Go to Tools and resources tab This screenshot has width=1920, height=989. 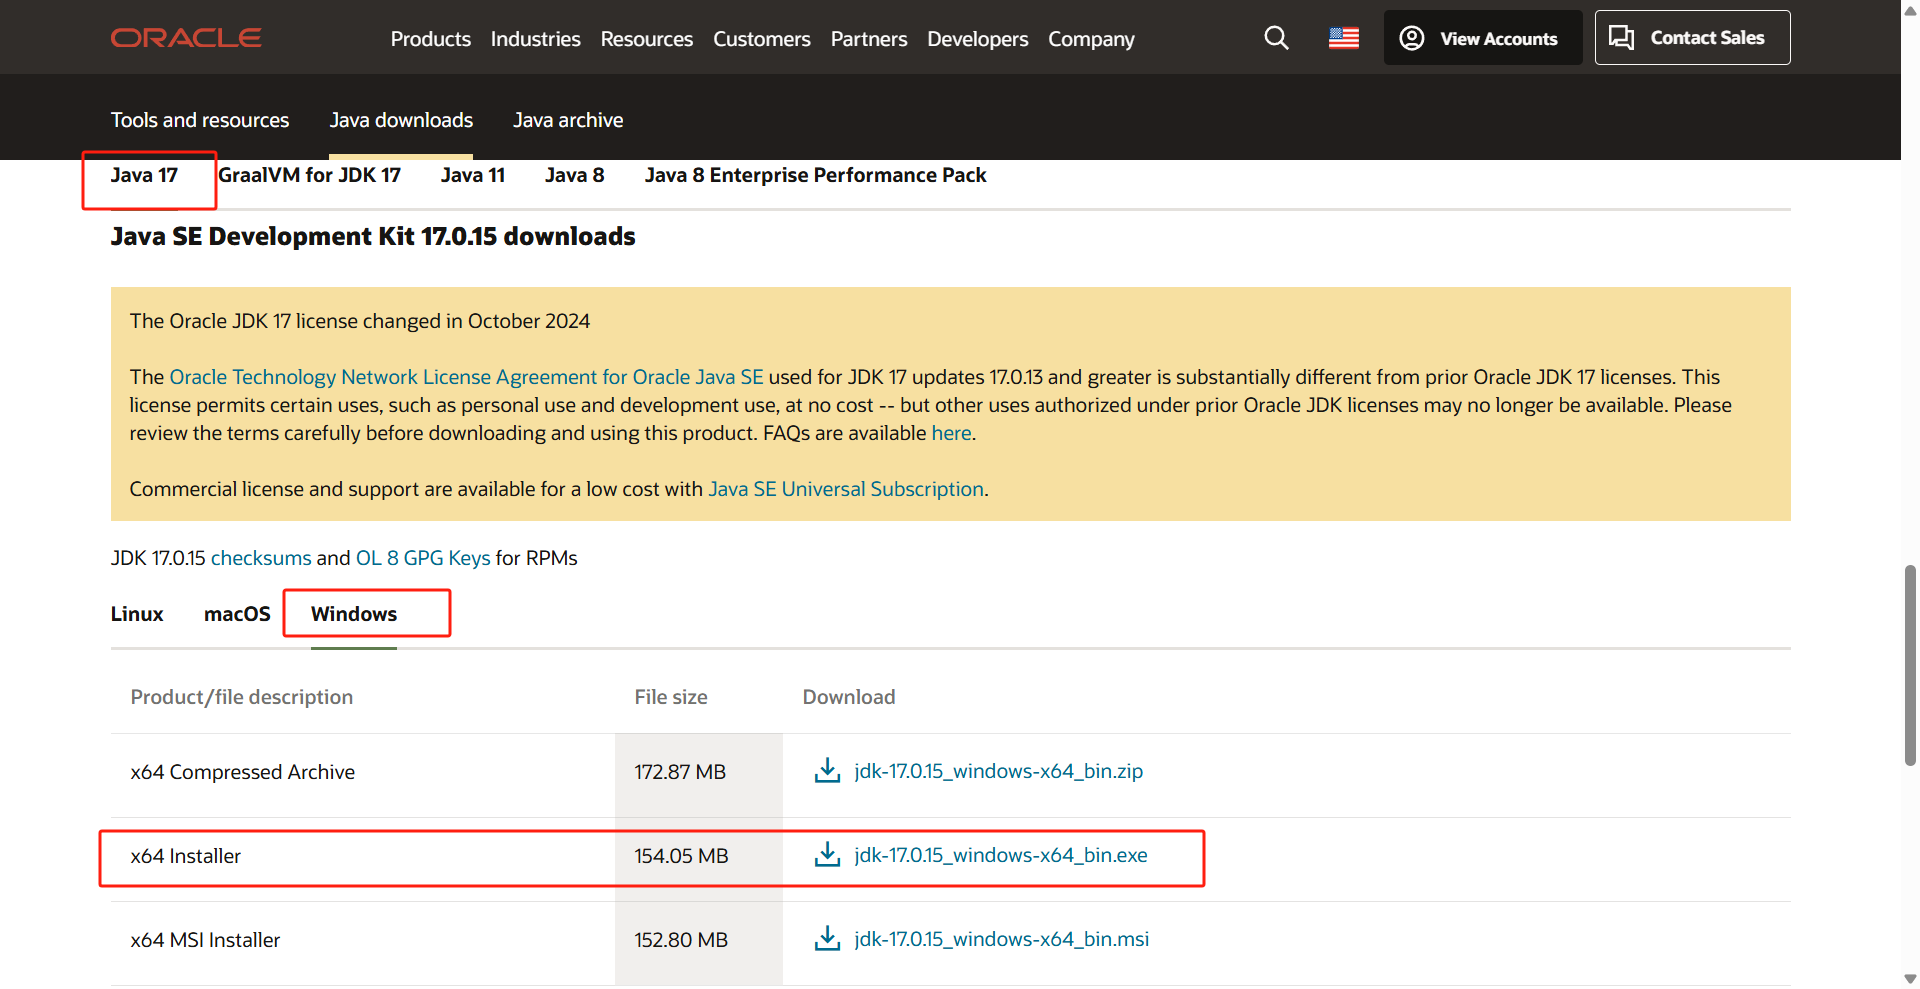200,120
